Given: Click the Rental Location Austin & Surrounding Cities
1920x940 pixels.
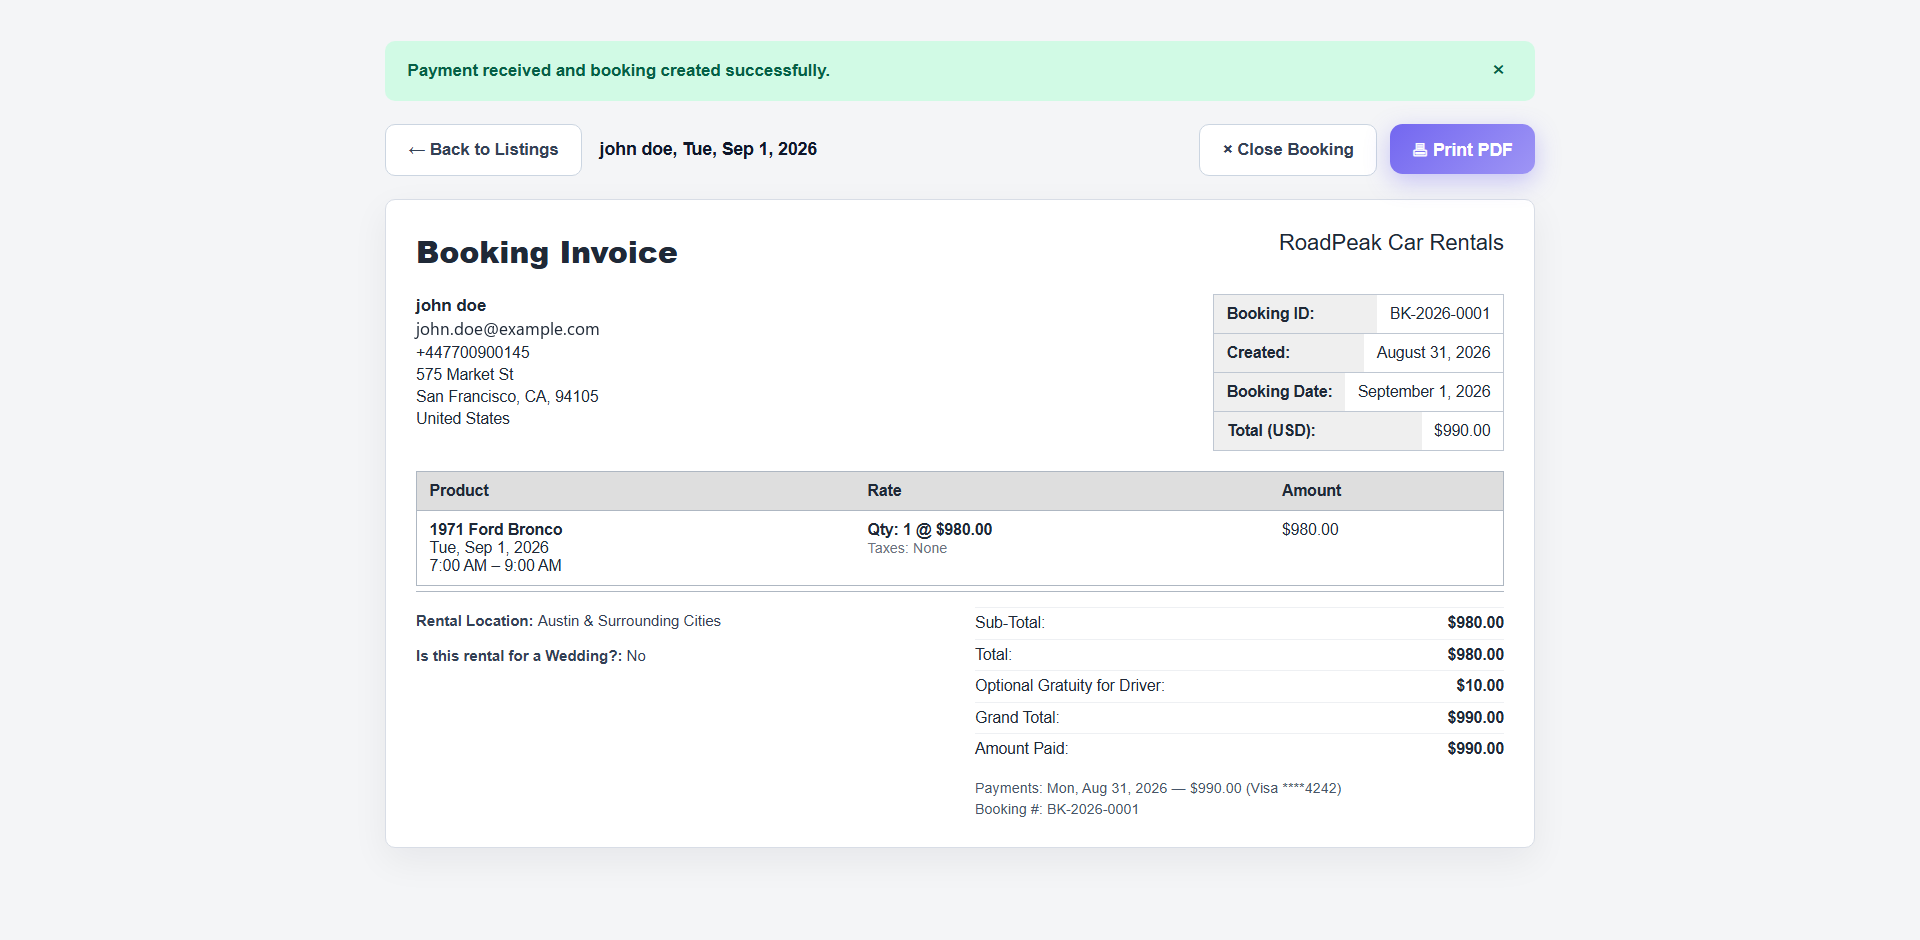Looking at the screenshot, I should [568, 621].
